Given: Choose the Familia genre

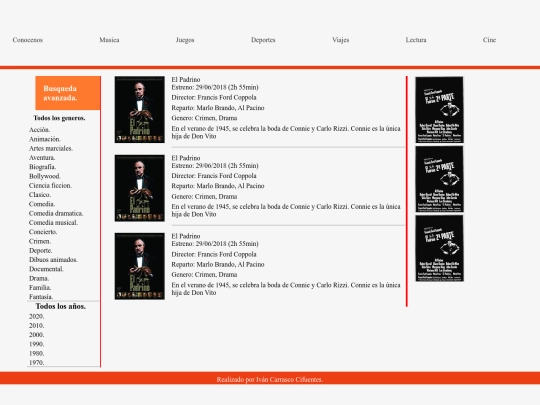Looking at the screenshot, I should 40,288.
